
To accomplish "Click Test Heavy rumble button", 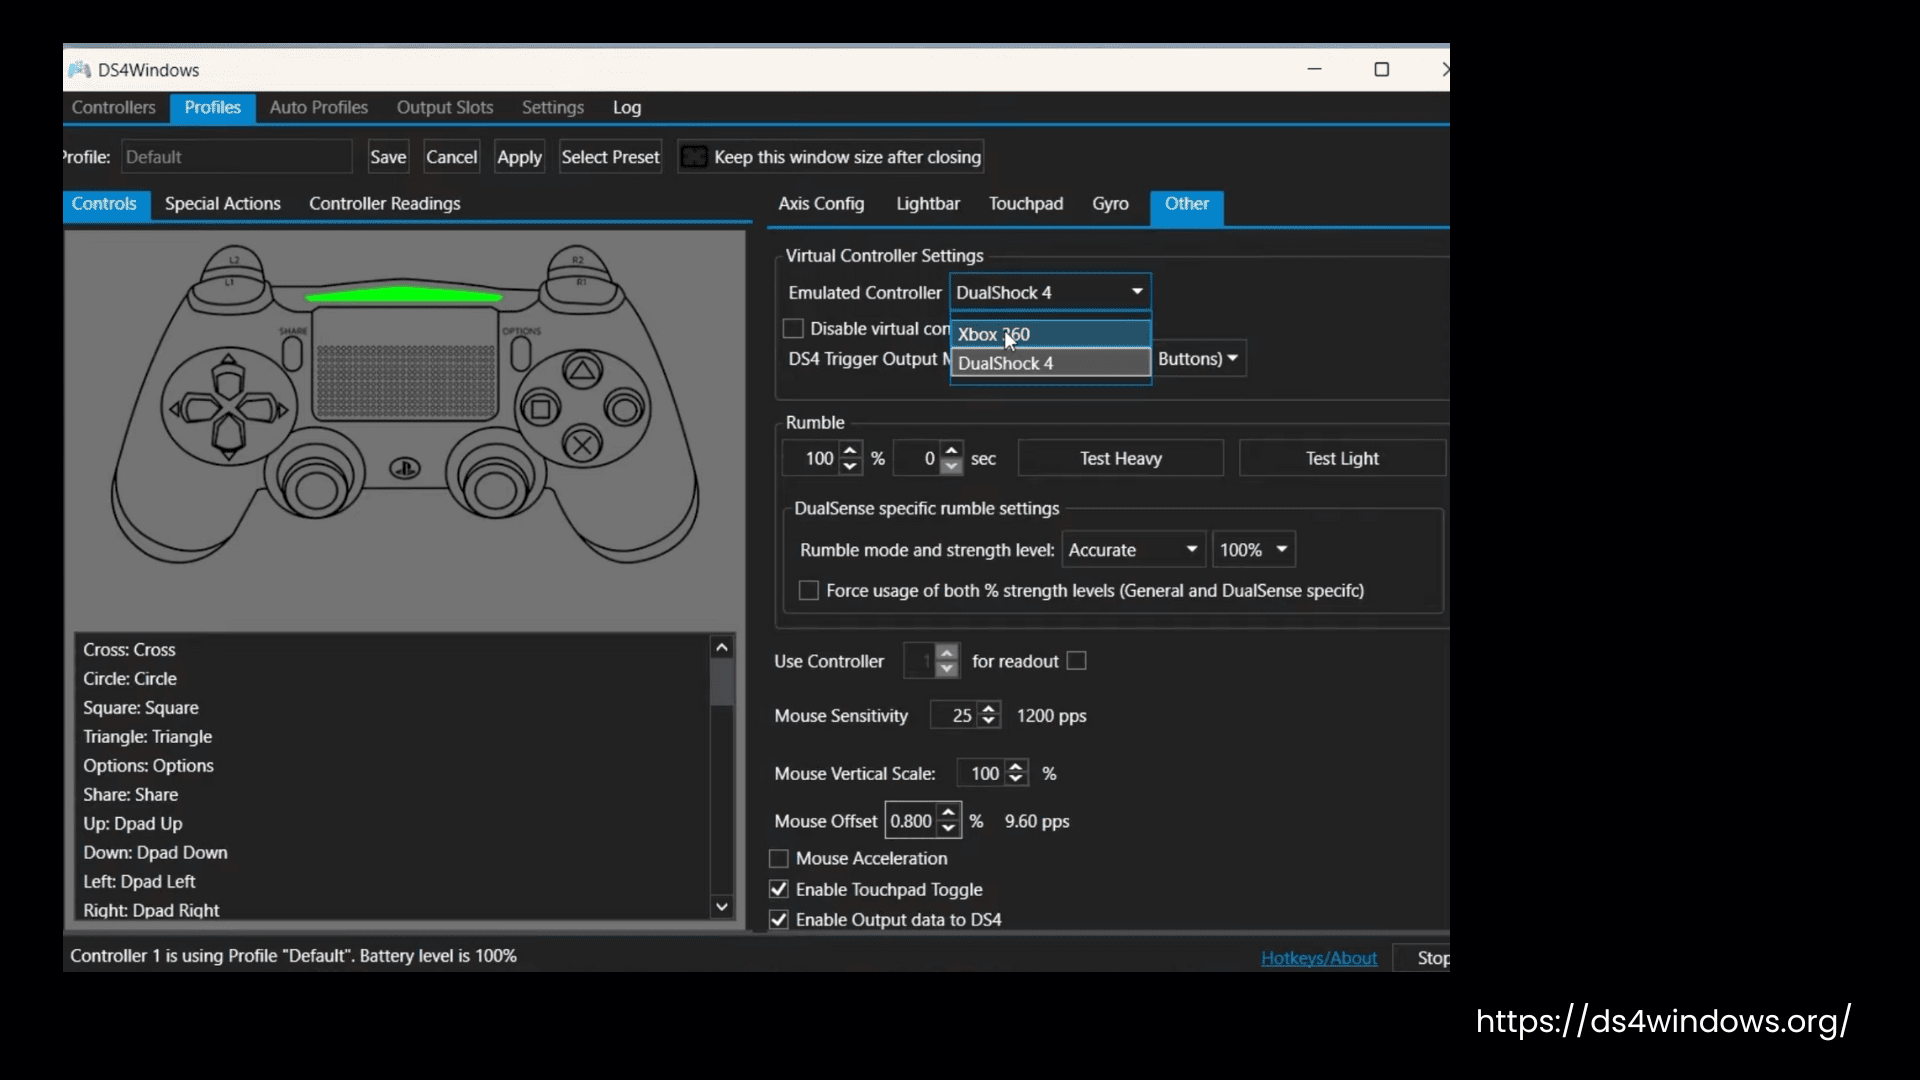I will [1120, 458].
